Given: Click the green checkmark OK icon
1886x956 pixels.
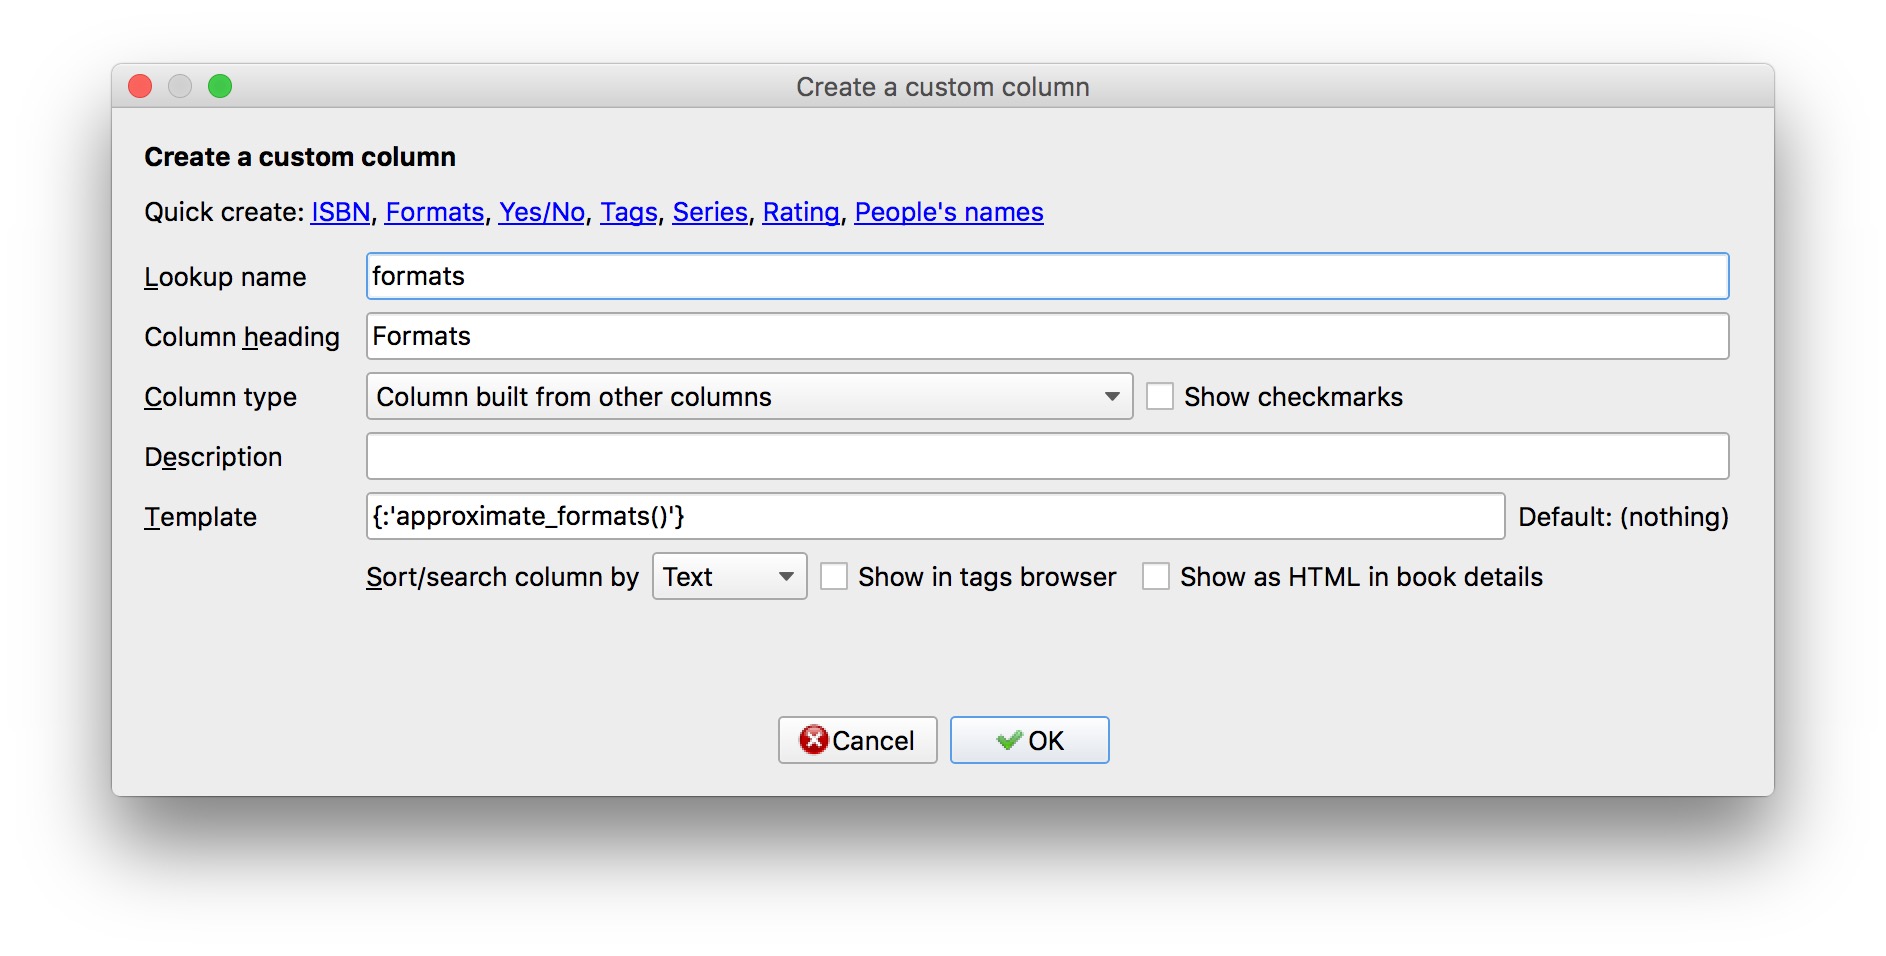Looking at the screenshot, I should (x=1009, y=740).
